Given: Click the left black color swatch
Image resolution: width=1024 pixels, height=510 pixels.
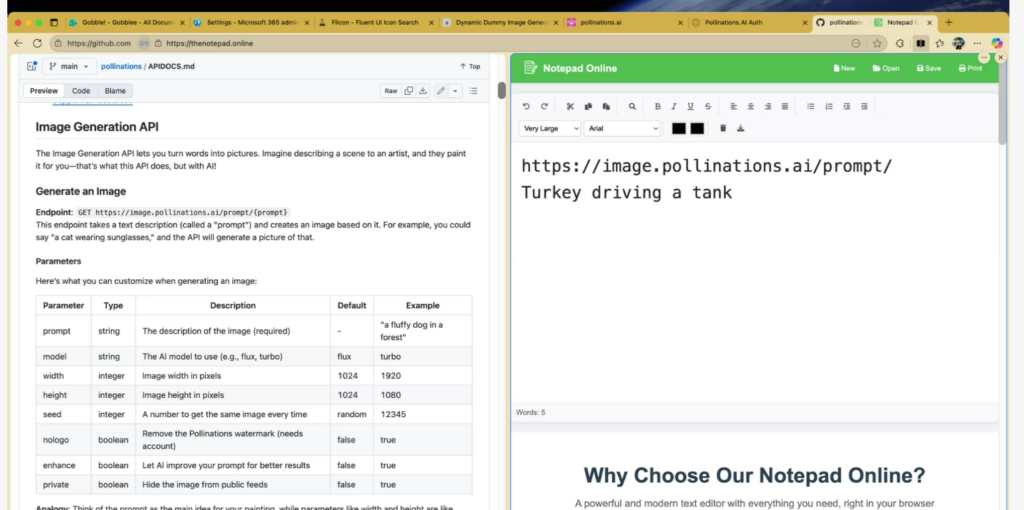Looking at the screenshot, I should click(679, 128).
